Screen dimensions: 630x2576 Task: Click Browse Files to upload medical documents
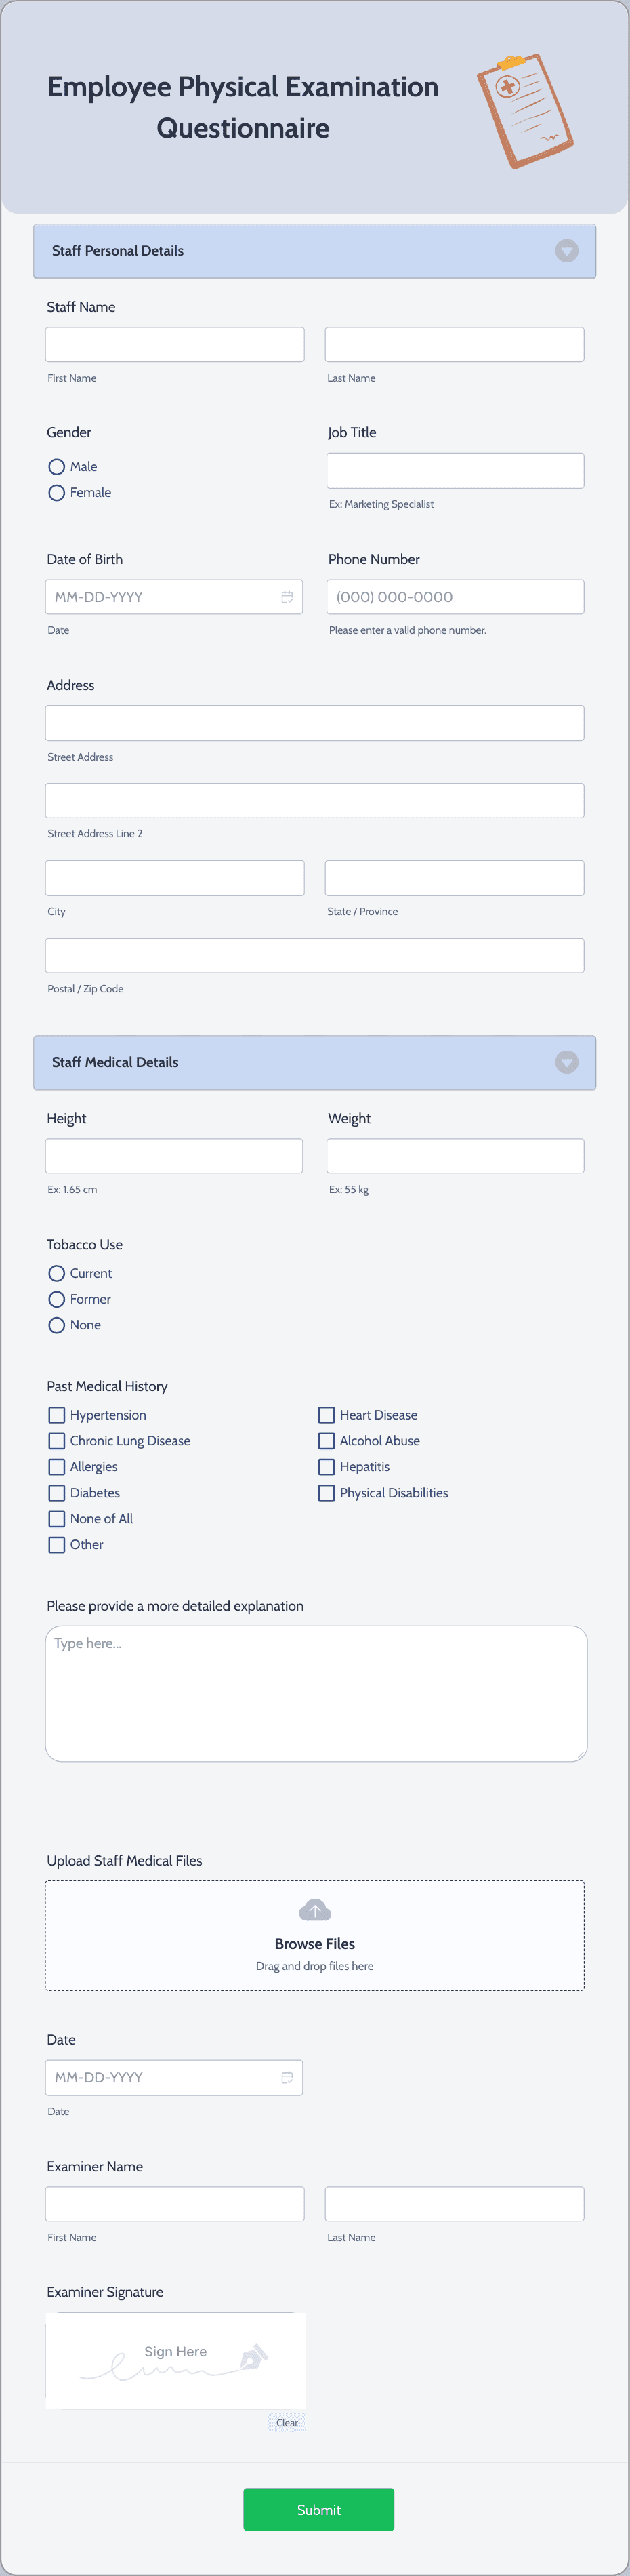[x=314, y=1943]
